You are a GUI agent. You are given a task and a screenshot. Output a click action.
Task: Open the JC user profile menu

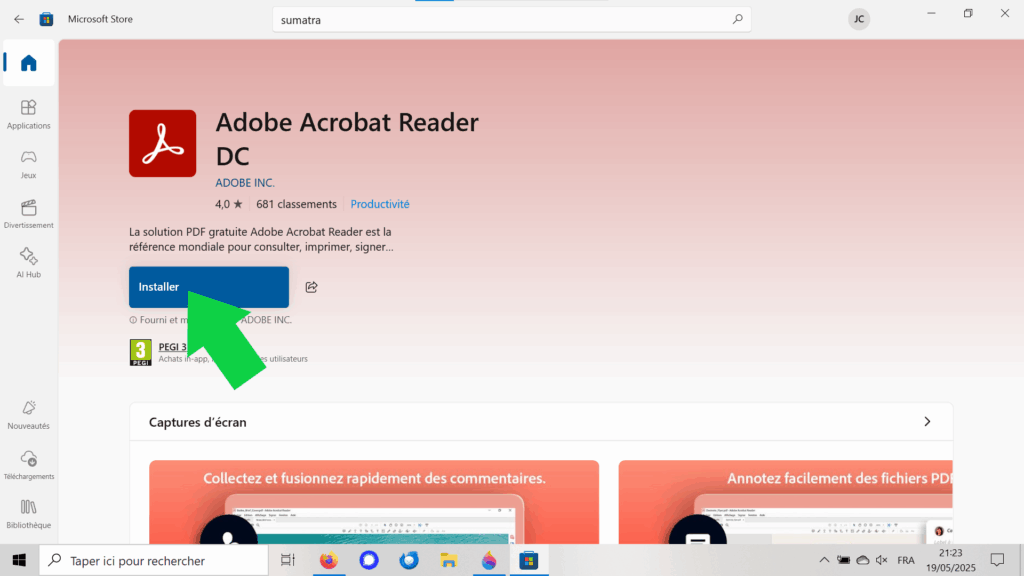[858, 19]
